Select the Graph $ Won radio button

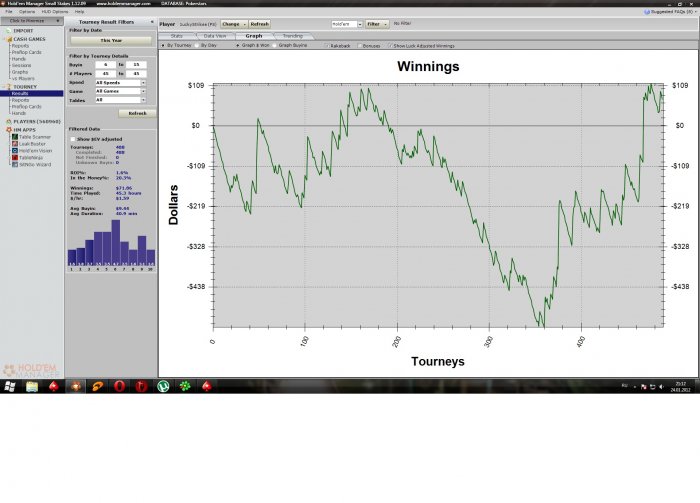[x=238, y=46]
